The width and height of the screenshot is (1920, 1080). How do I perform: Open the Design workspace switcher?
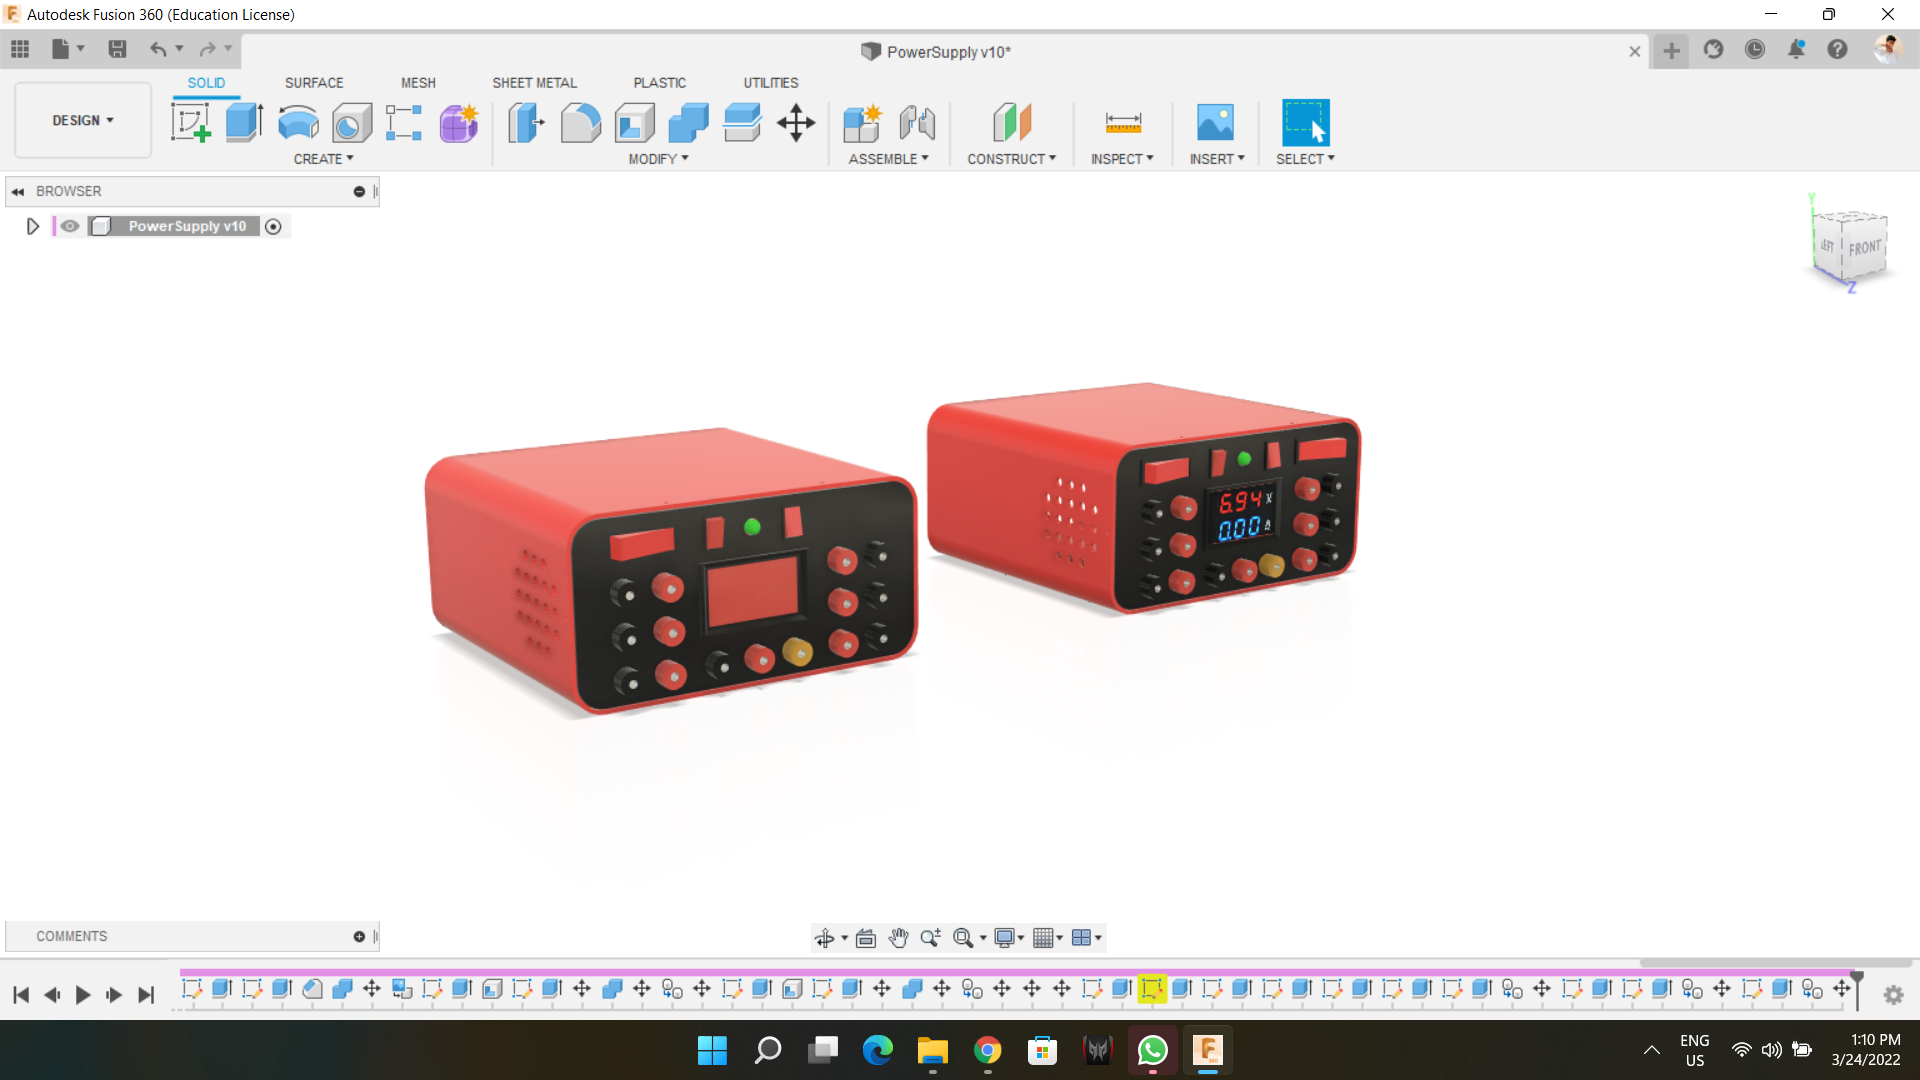[82, 120]
